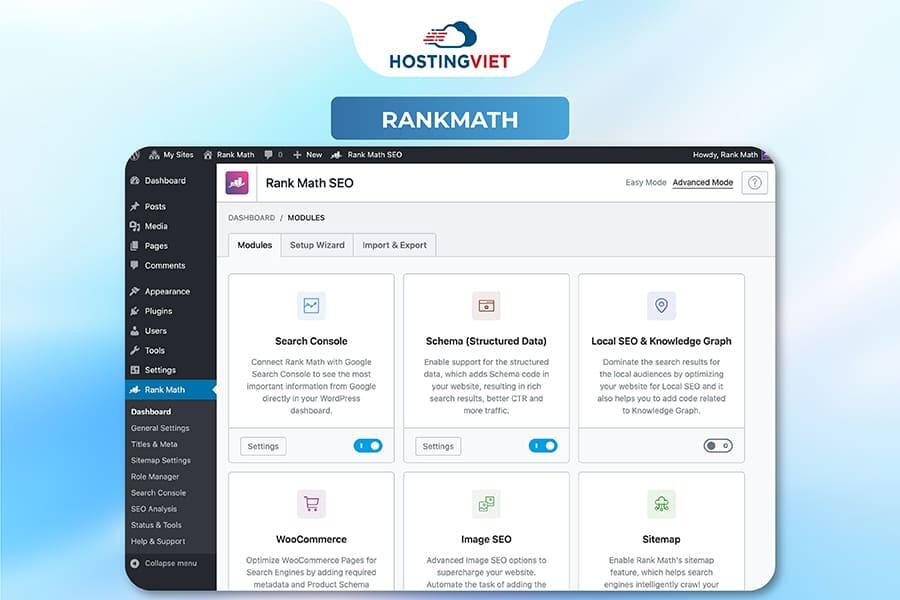This screenshot has height=600, width=900.
Task: Switch to the Setup Wizard tab
Action: point(317,245)
